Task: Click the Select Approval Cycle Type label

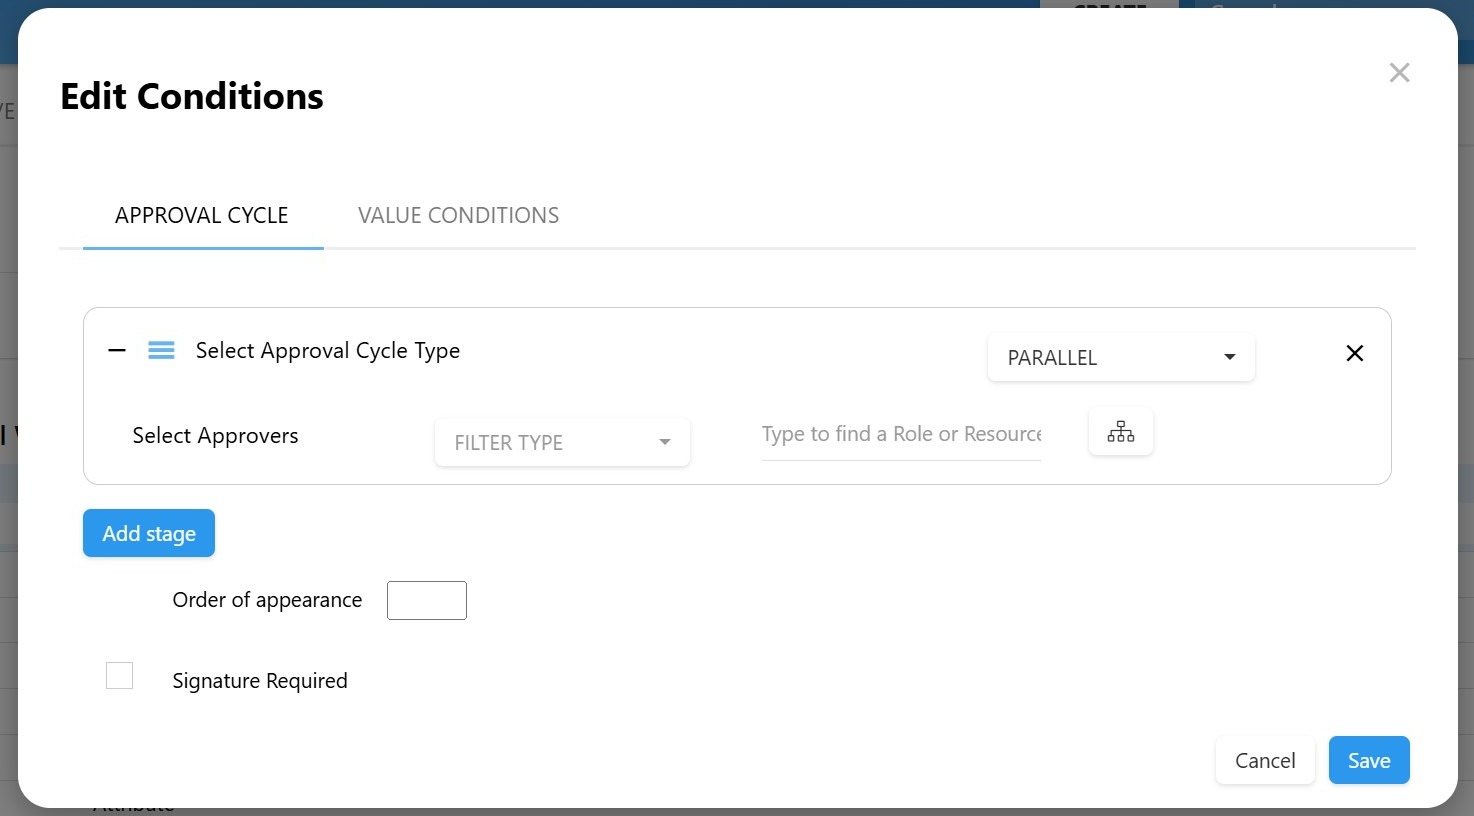Action: pos(328,351)
